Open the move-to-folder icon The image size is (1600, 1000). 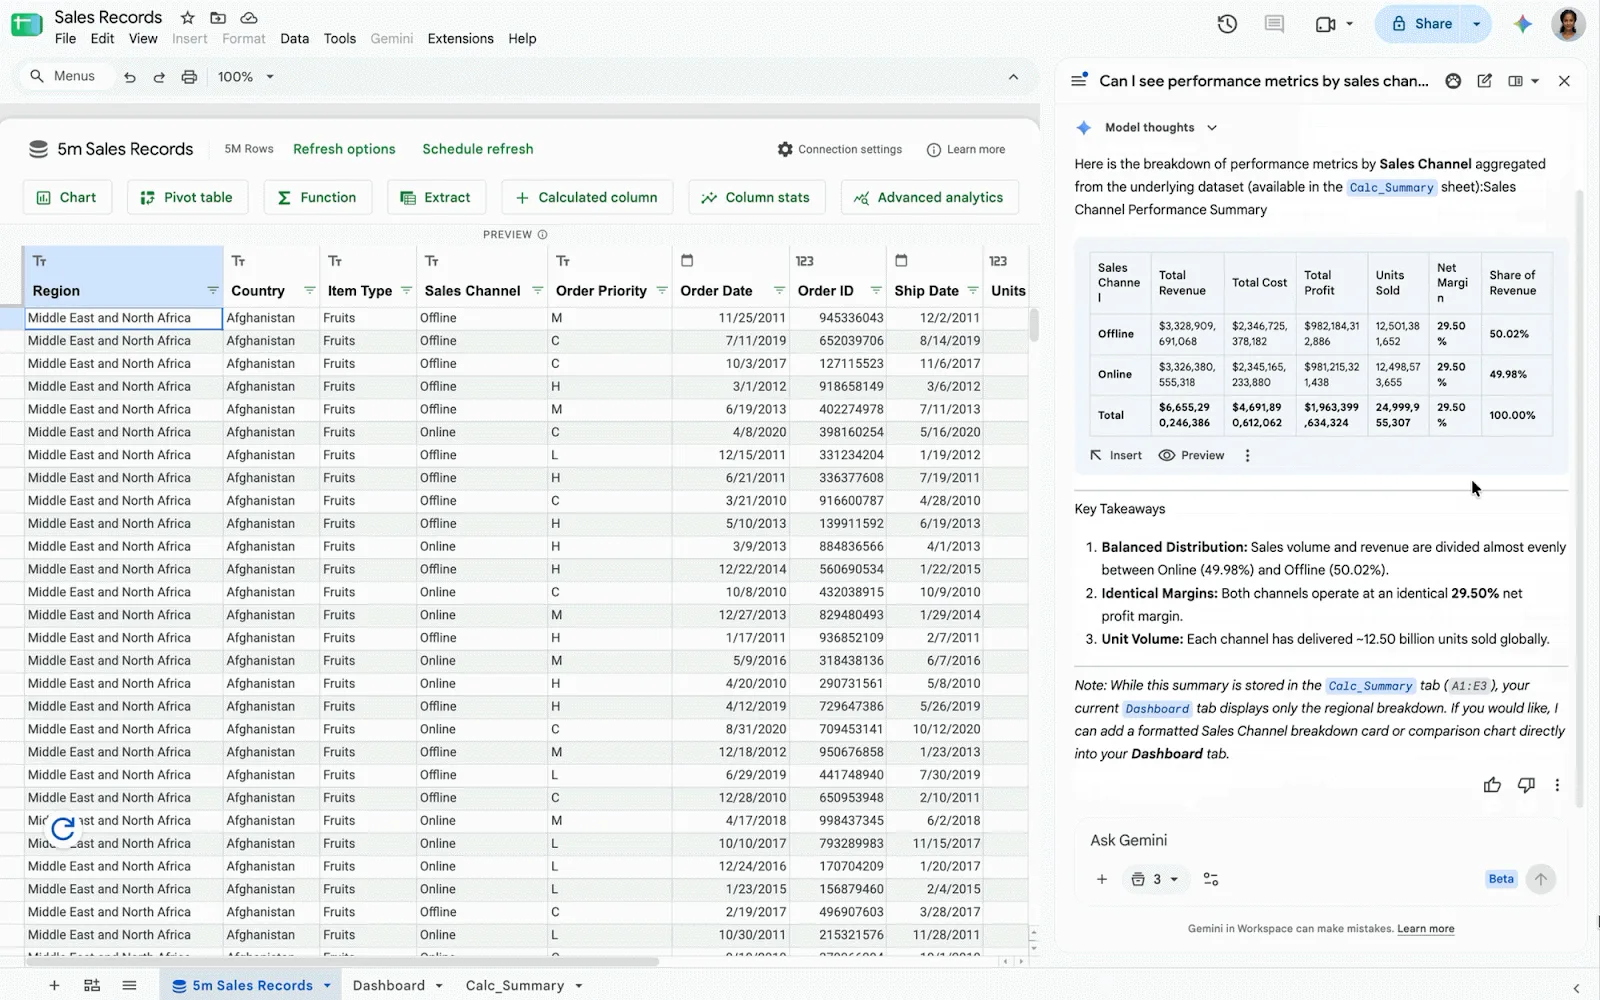(218, 18)
